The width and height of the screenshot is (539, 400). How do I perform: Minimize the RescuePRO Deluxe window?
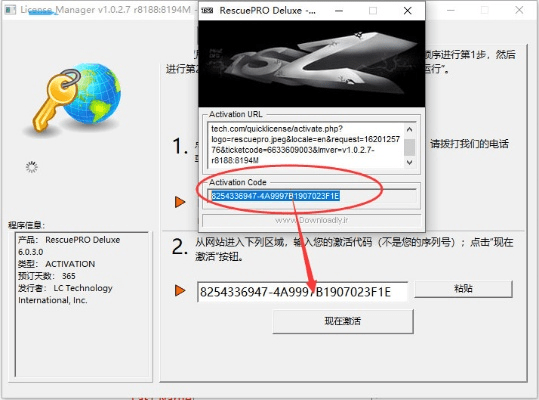(339, 11)
